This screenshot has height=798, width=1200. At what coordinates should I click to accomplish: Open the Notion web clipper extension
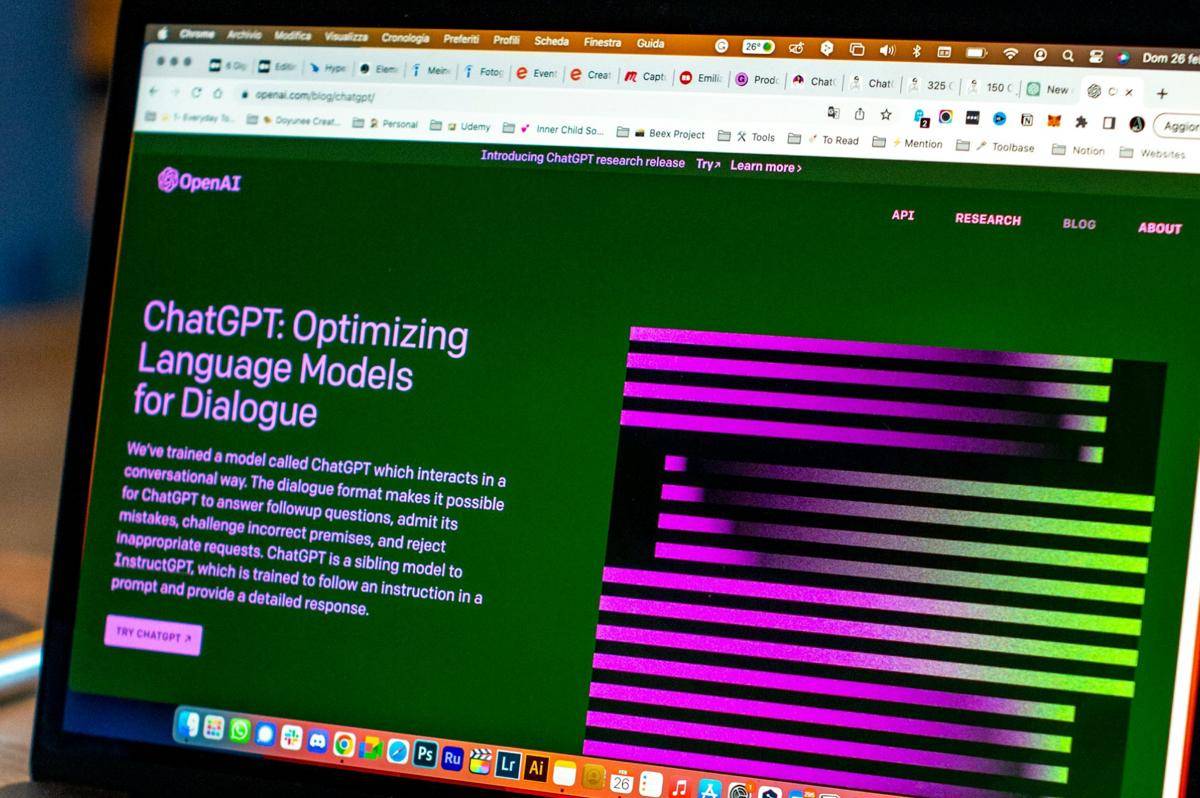pos(1026,120)
